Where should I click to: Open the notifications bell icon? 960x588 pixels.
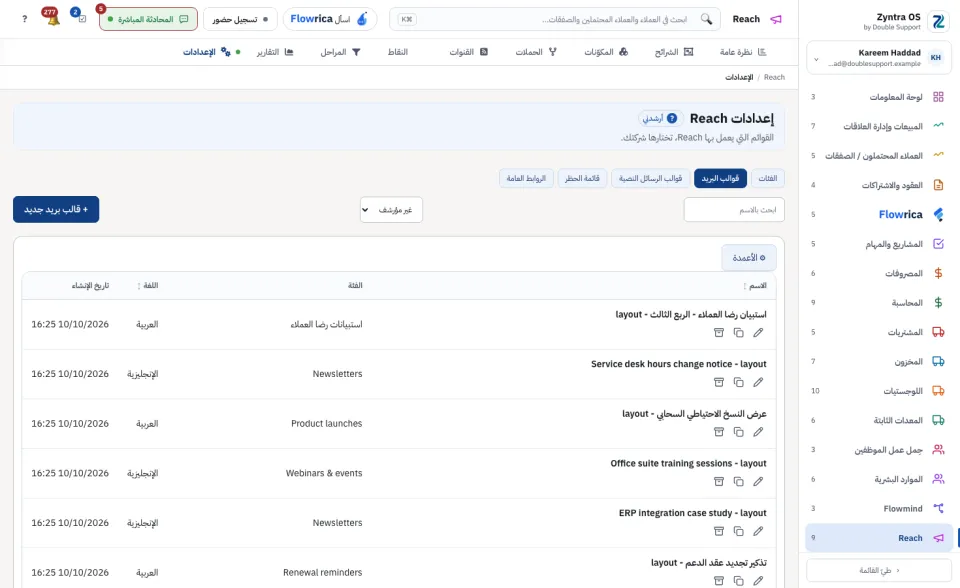[53, 18]
